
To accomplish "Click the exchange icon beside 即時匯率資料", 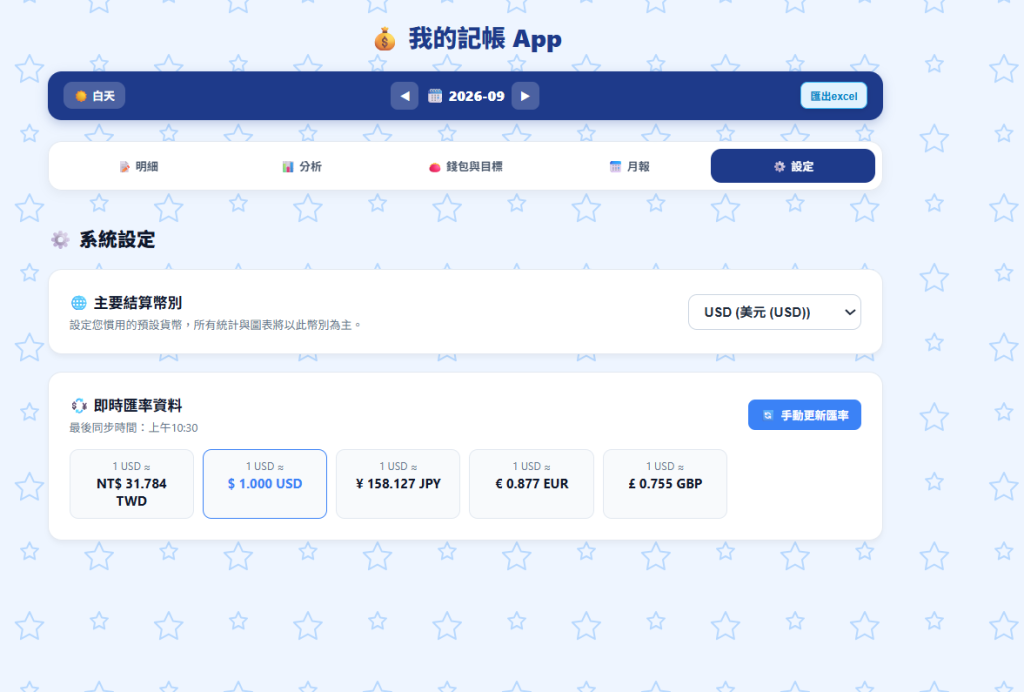I will [x=78, y=405].
